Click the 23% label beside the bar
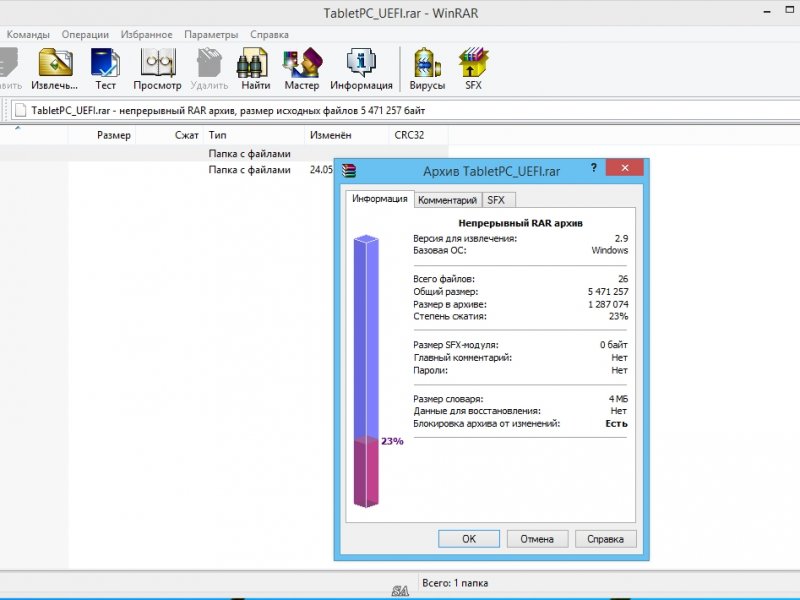This screenshot has height=600, width=800. (392, 441)
